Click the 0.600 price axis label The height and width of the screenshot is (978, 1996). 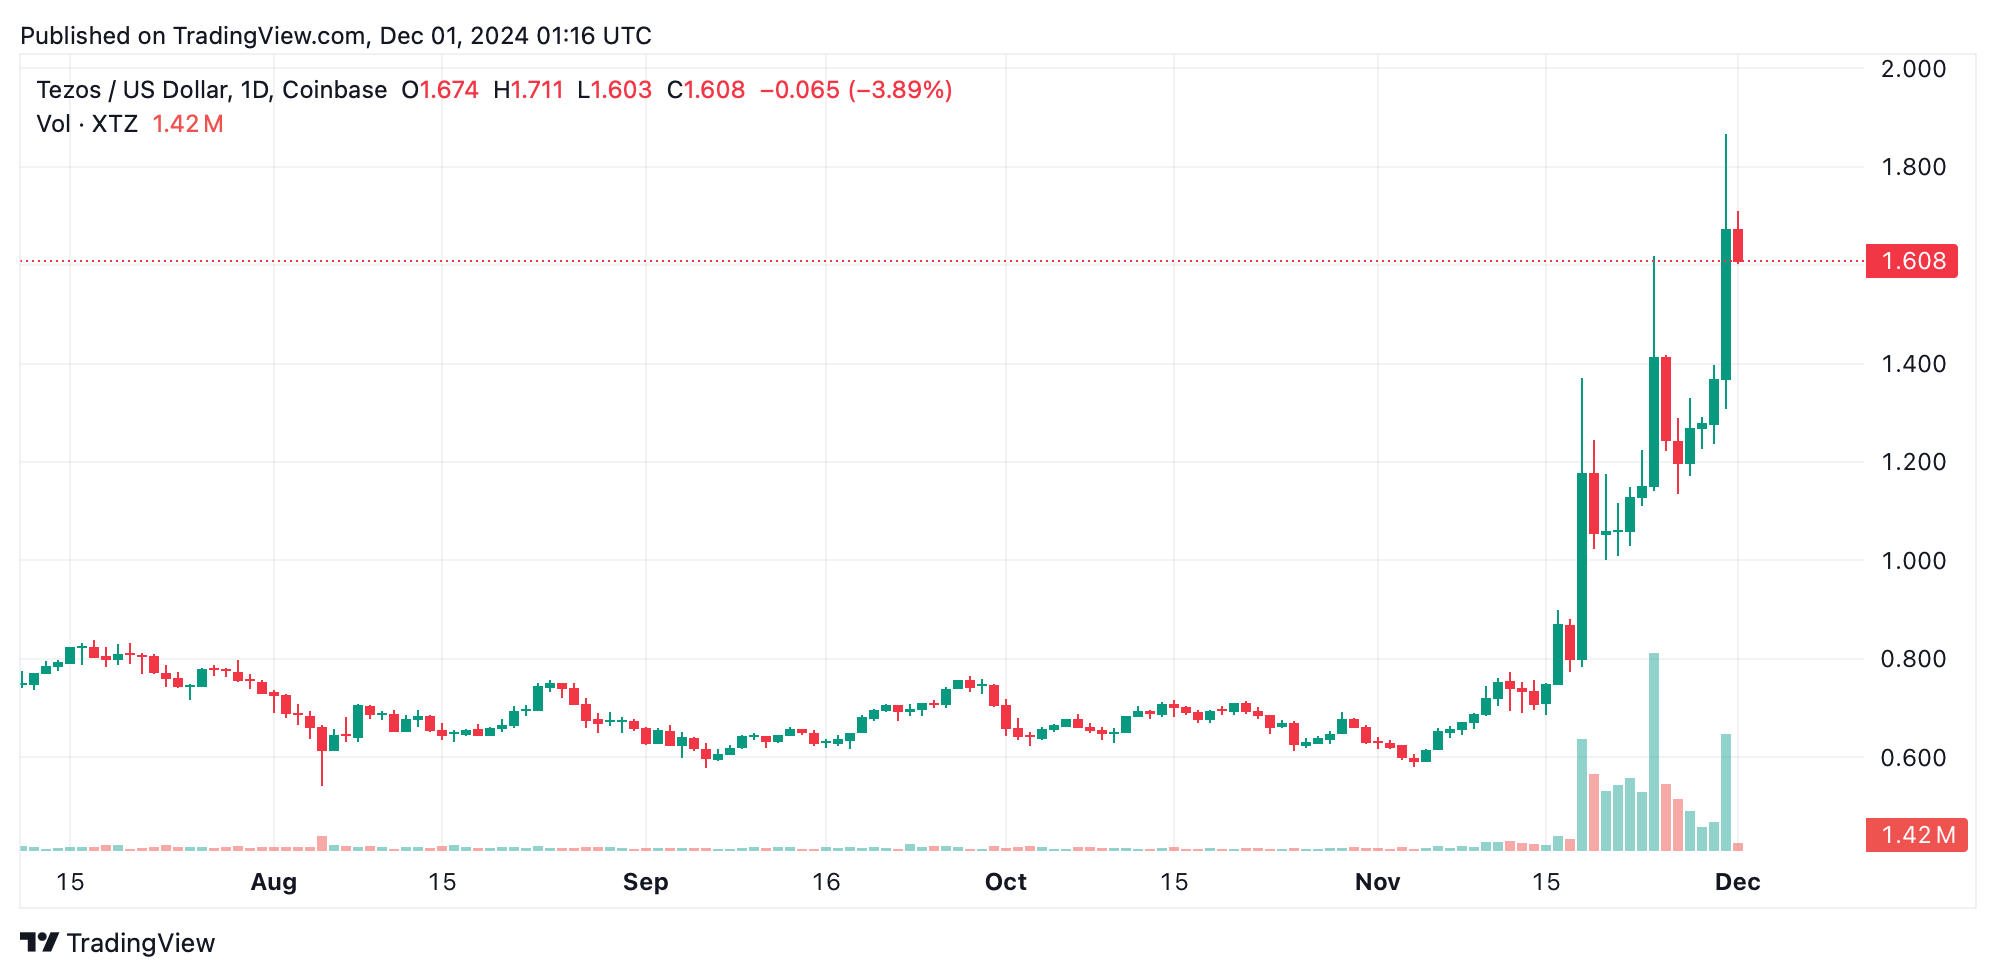click(1913, 758)
